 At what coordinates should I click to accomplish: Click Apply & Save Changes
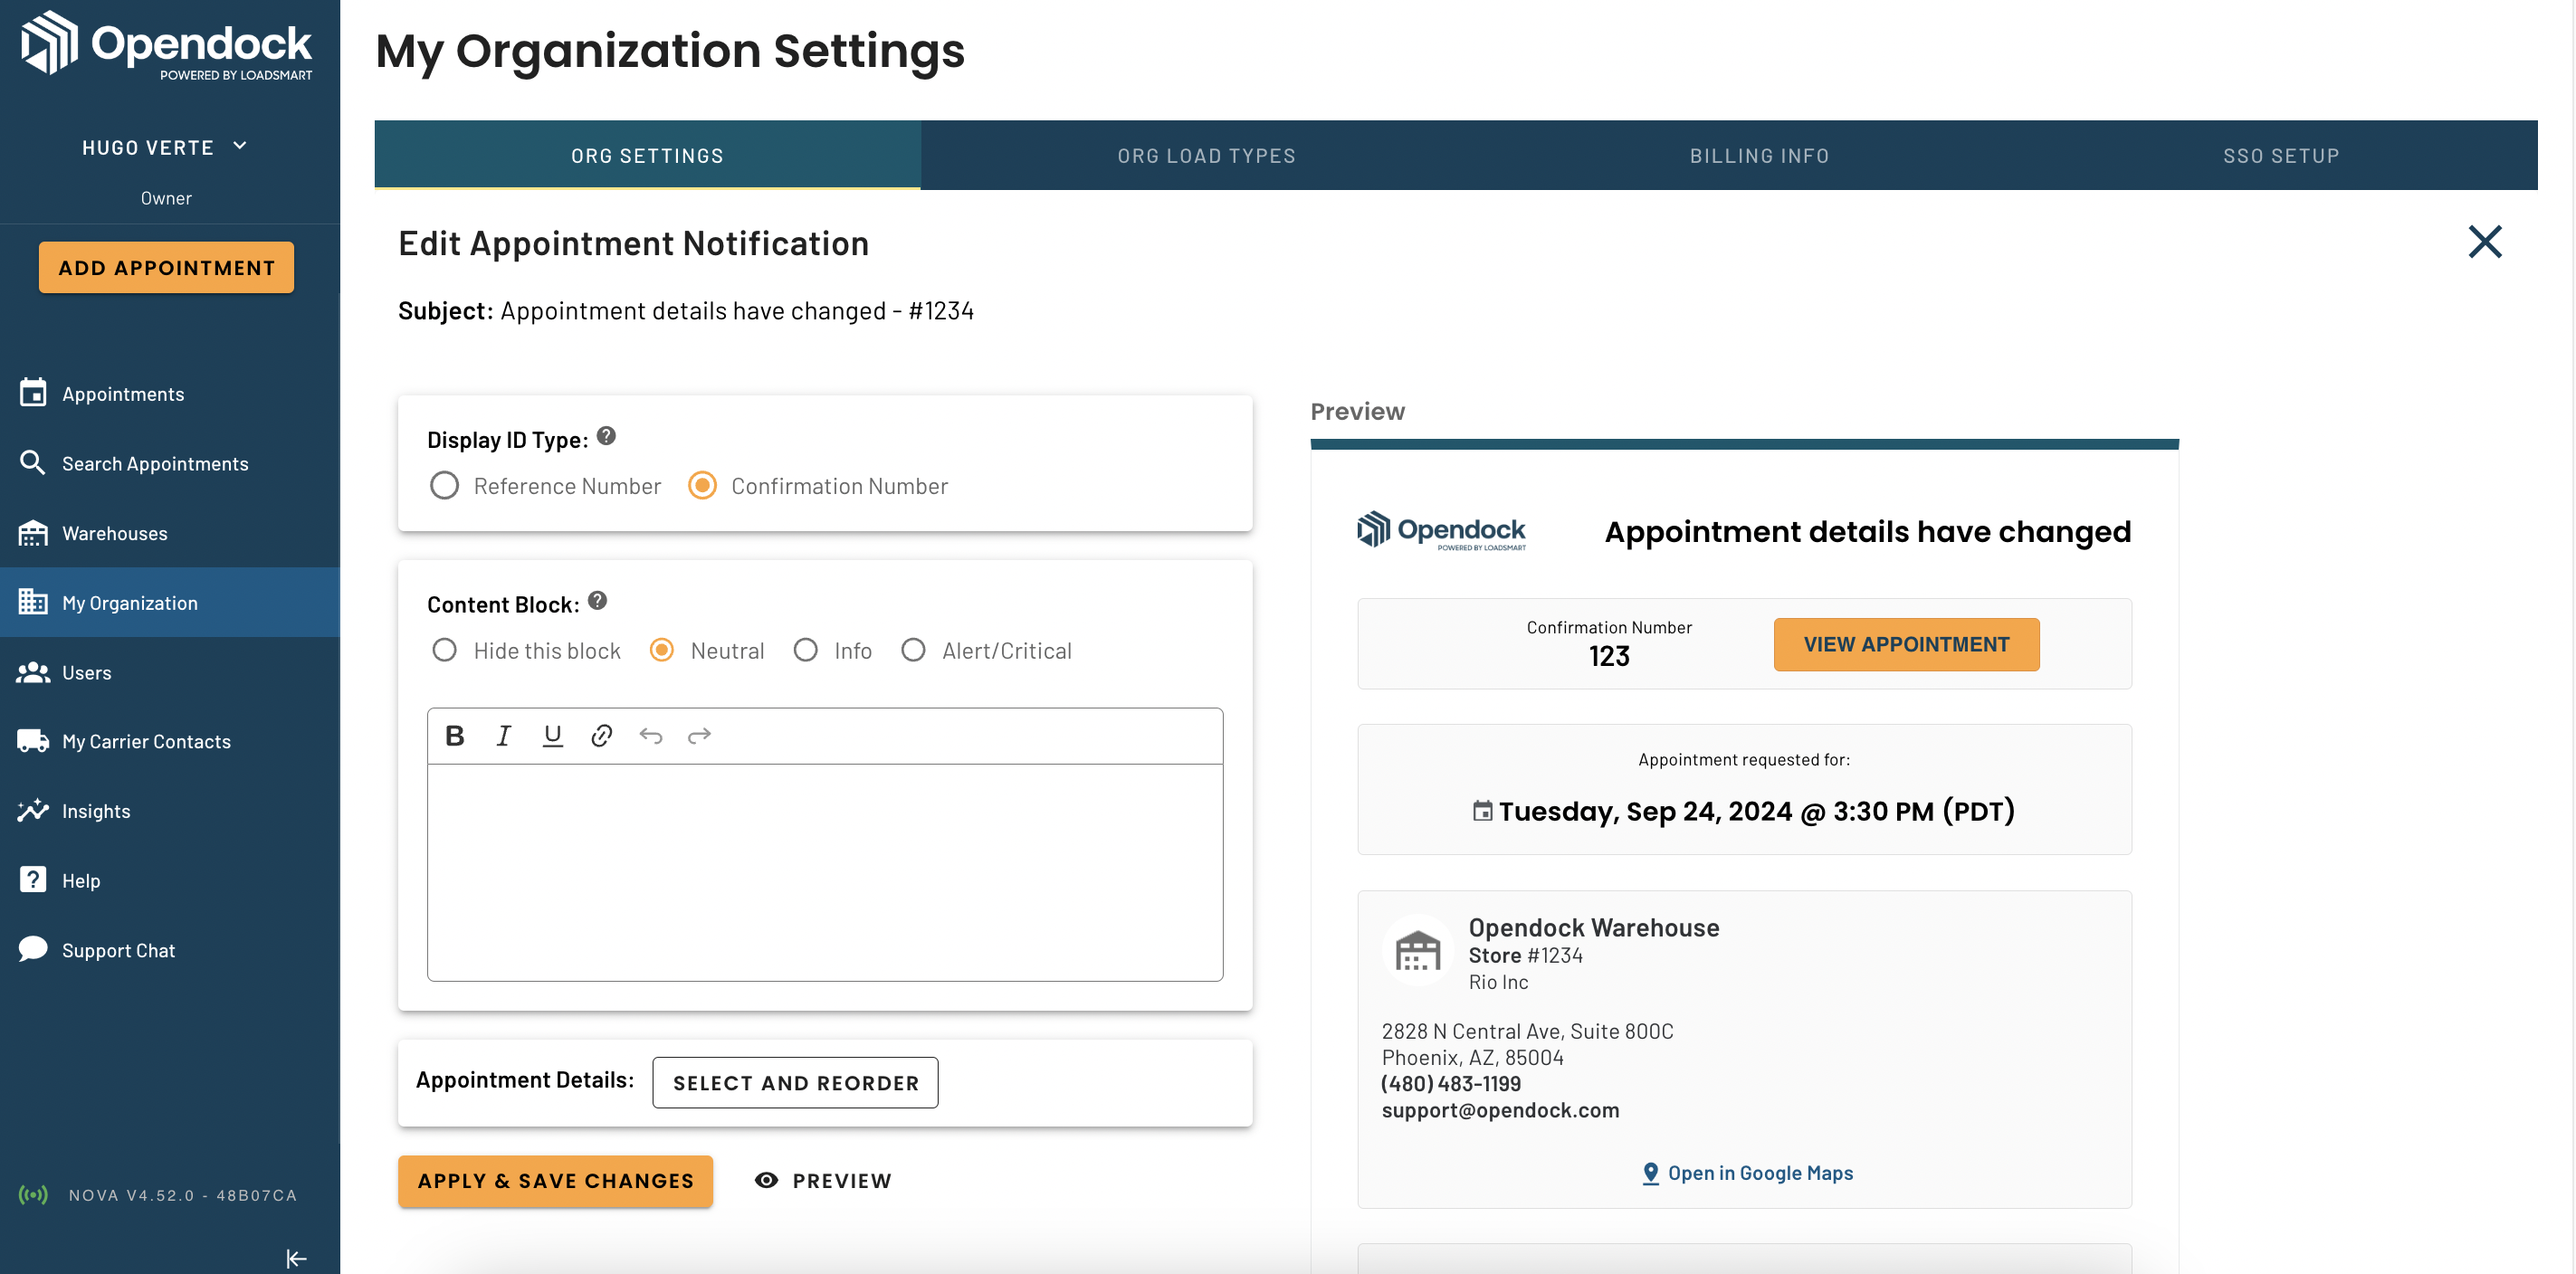point(555,1180)
